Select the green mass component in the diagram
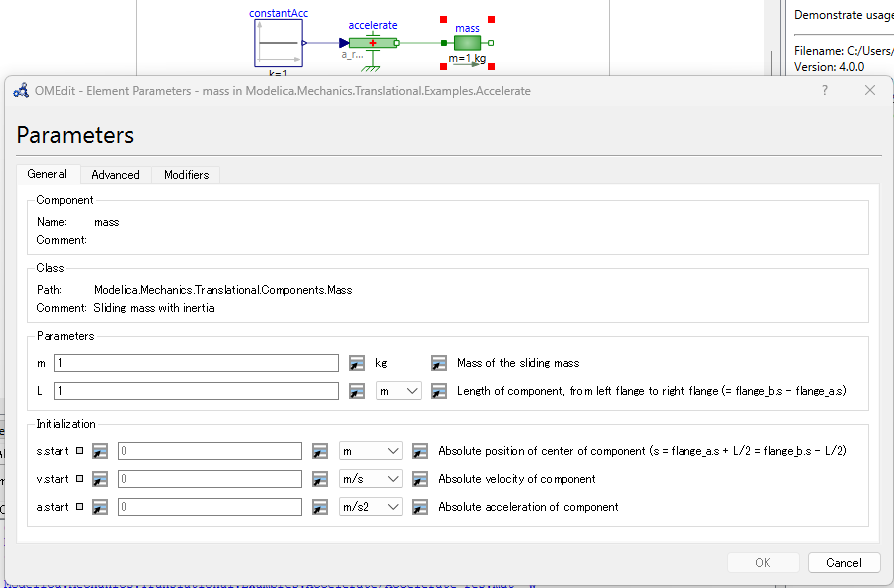This screenshot has width=894, height=588. (467, 43)
